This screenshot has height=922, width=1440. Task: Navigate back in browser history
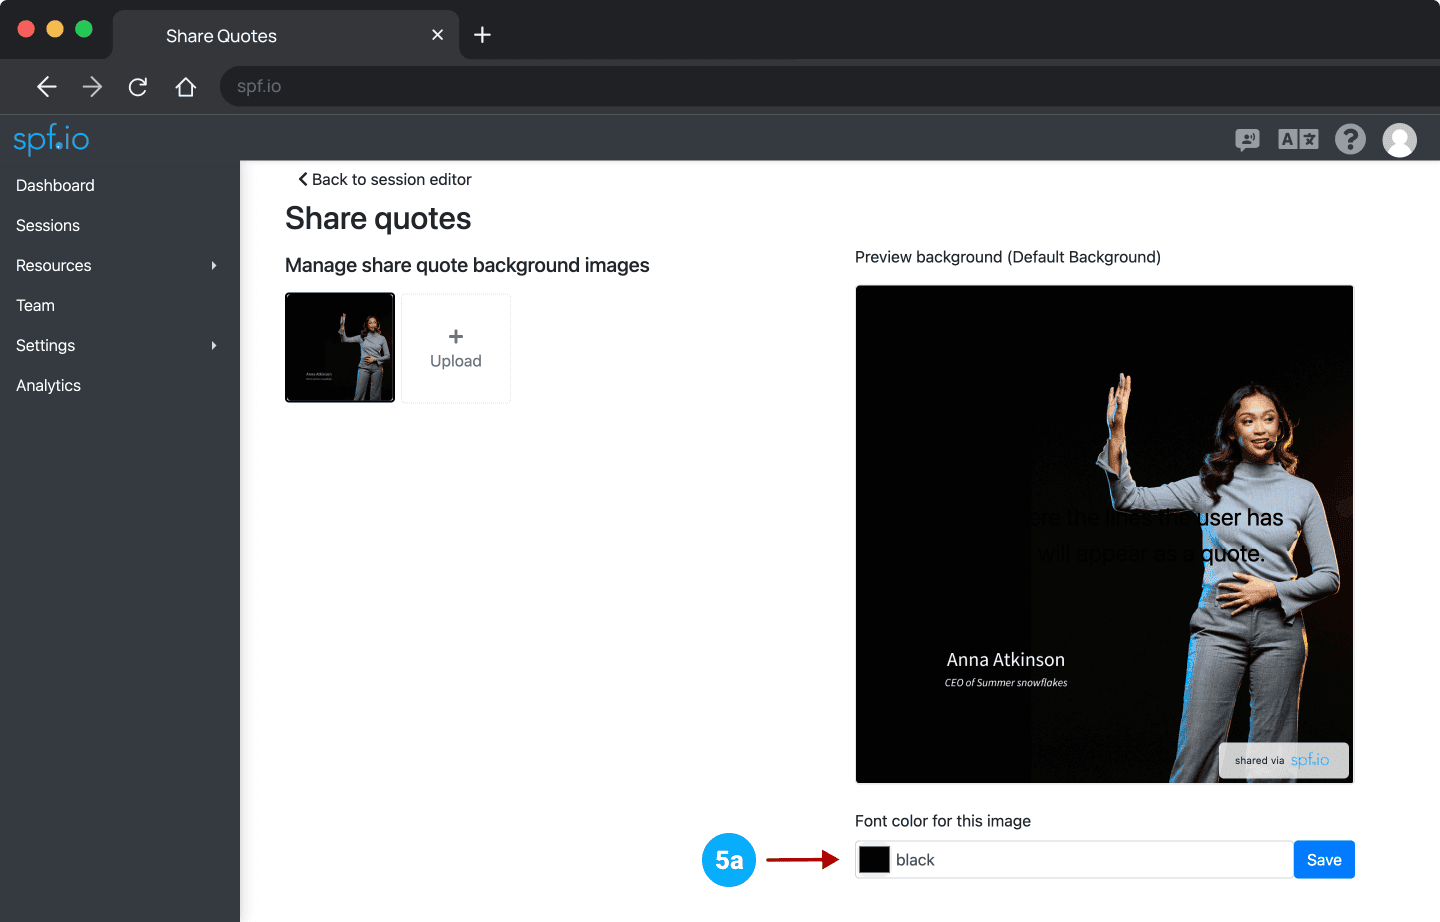47,87
